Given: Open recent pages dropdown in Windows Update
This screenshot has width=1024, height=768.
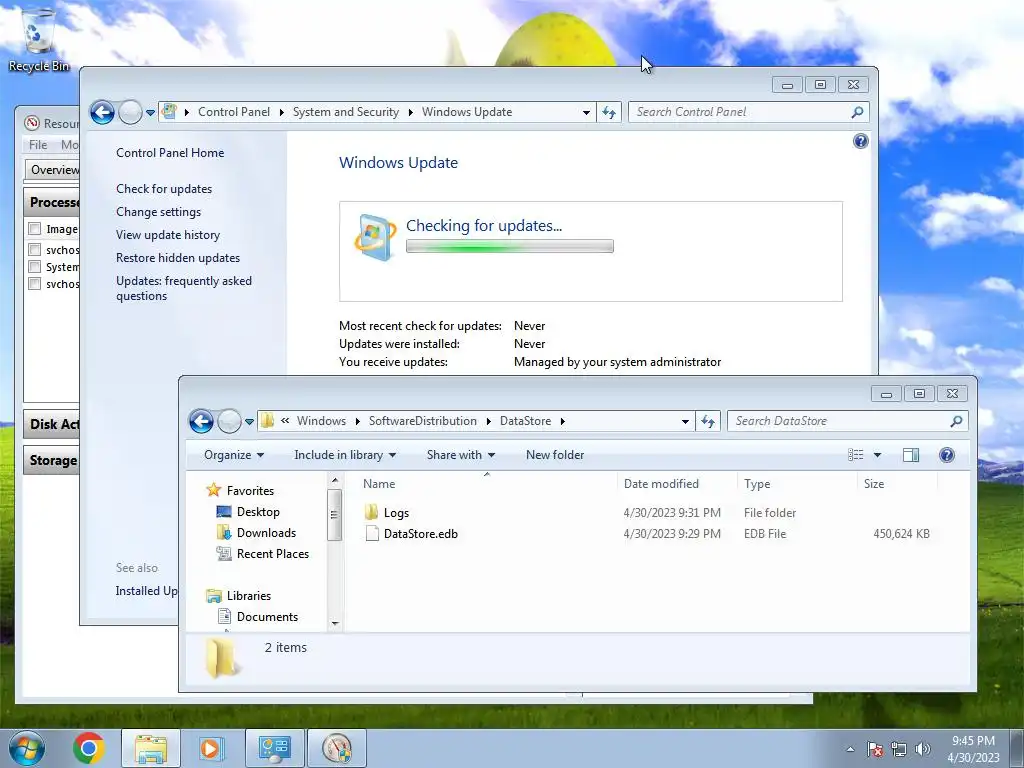Looking at the screenshot, I should click(150, 113).
